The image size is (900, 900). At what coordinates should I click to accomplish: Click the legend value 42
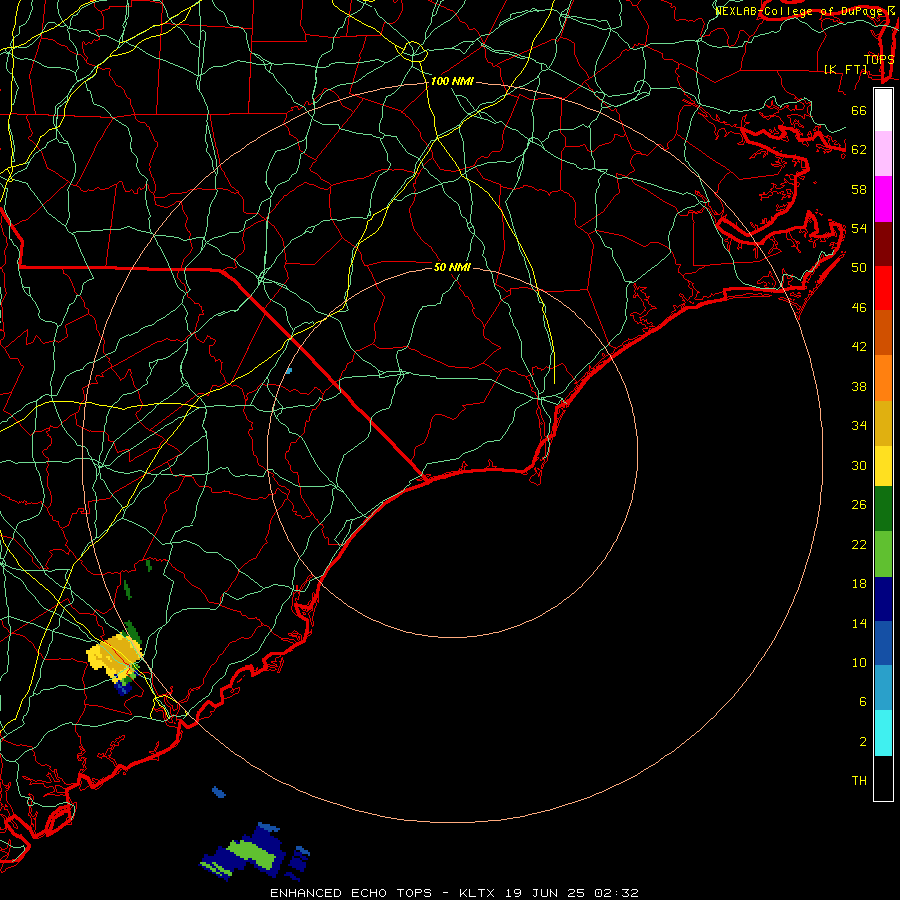coord(859,347)
